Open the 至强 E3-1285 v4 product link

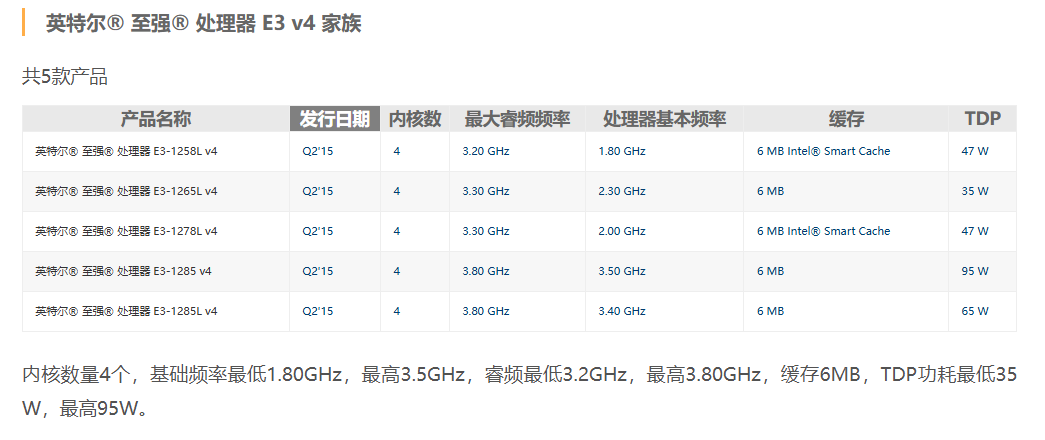[x=123, y=271]
